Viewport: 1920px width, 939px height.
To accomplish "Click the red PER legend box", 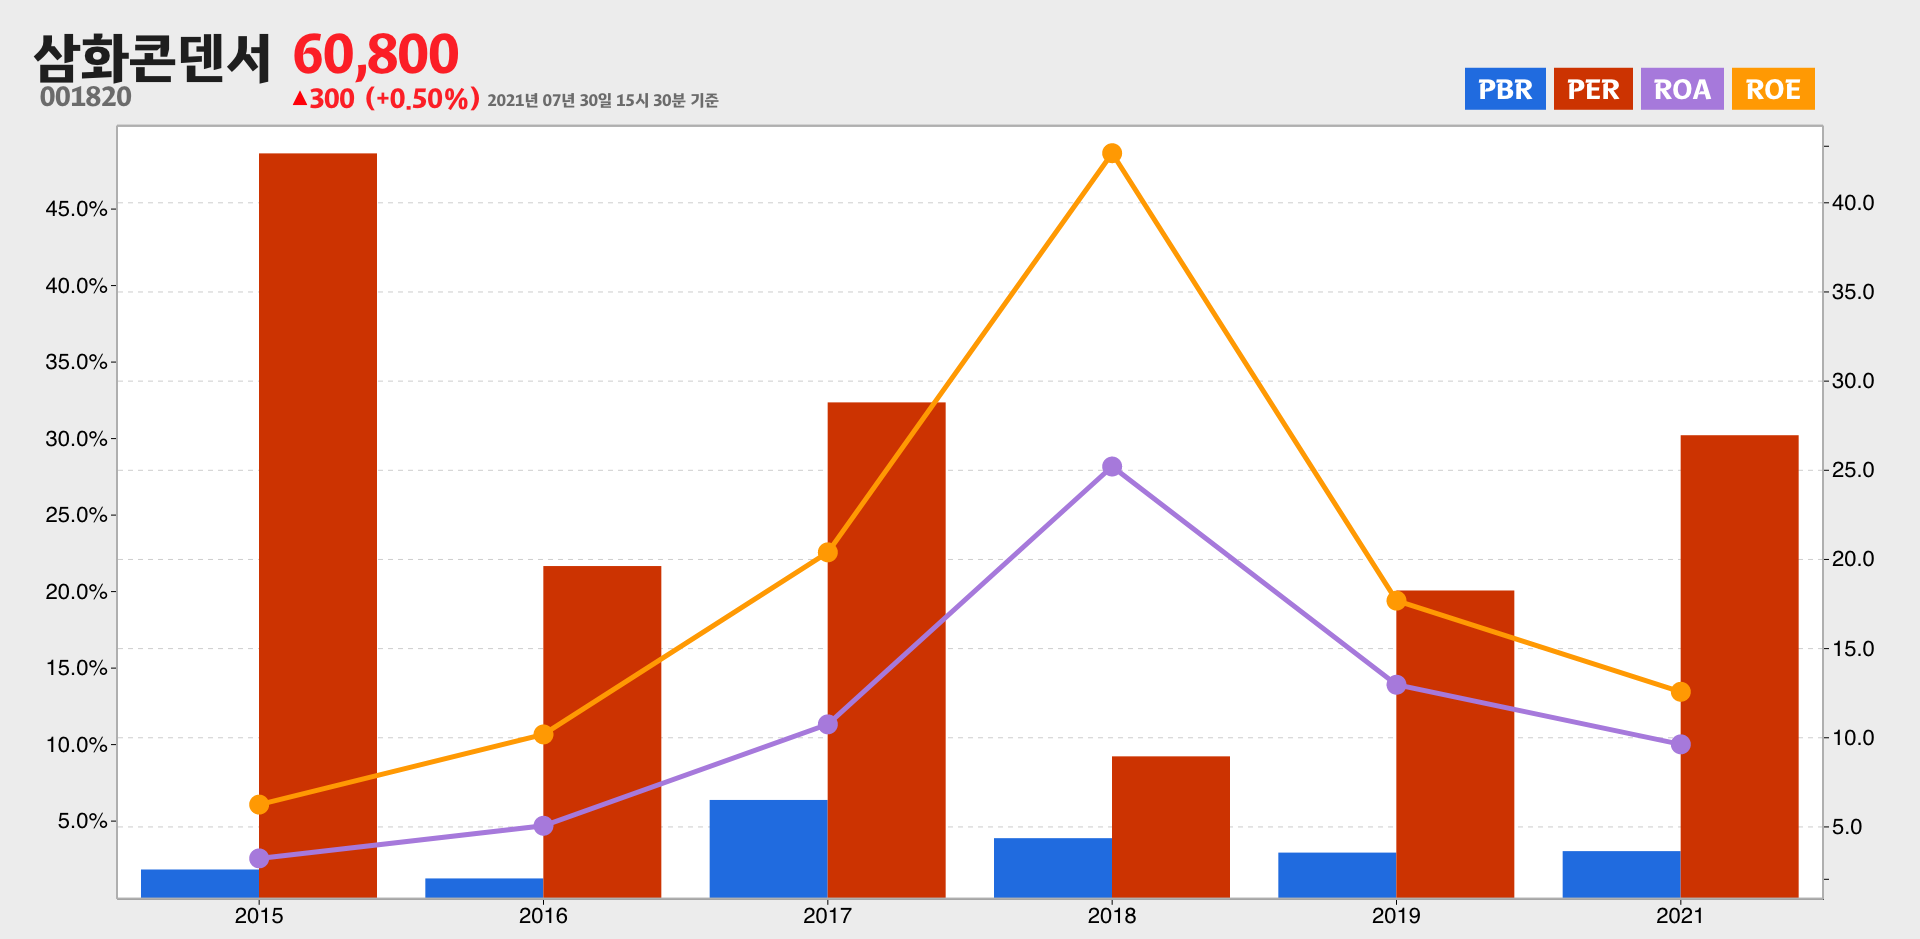I will click(x=1593, y=89).
